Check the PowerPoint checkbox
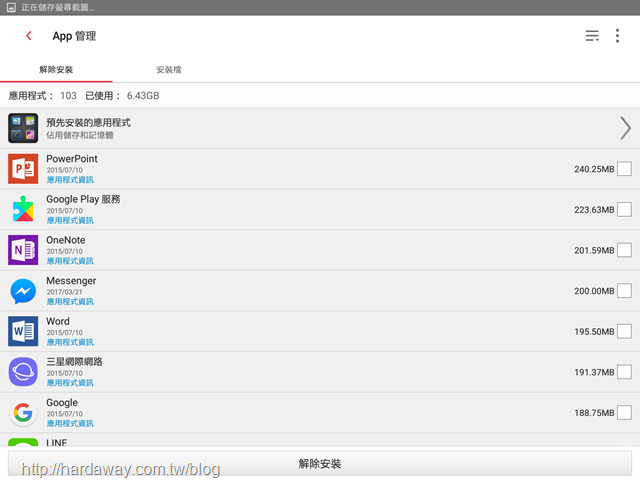This screenshot has width=640, height=480. [624, 169]
